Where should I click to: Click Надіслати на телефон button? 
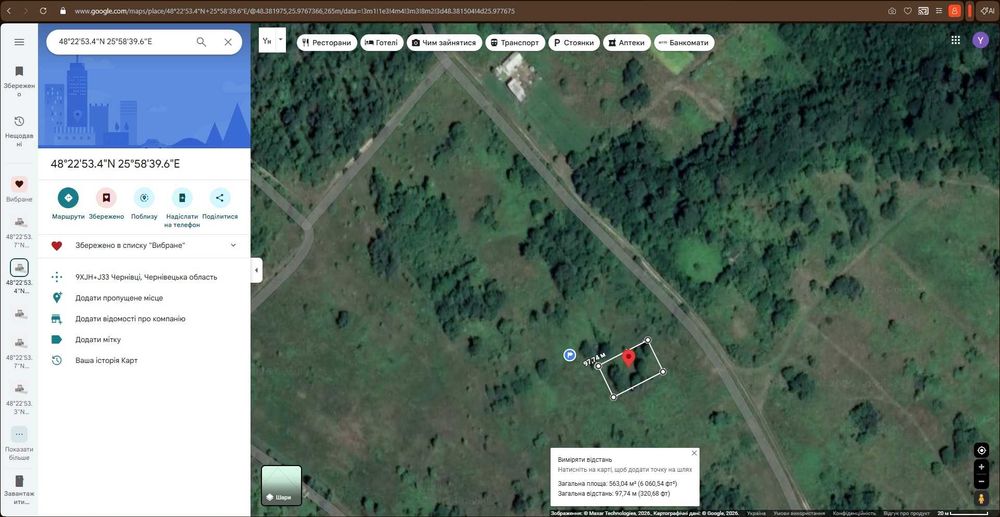tap(182, 208)
